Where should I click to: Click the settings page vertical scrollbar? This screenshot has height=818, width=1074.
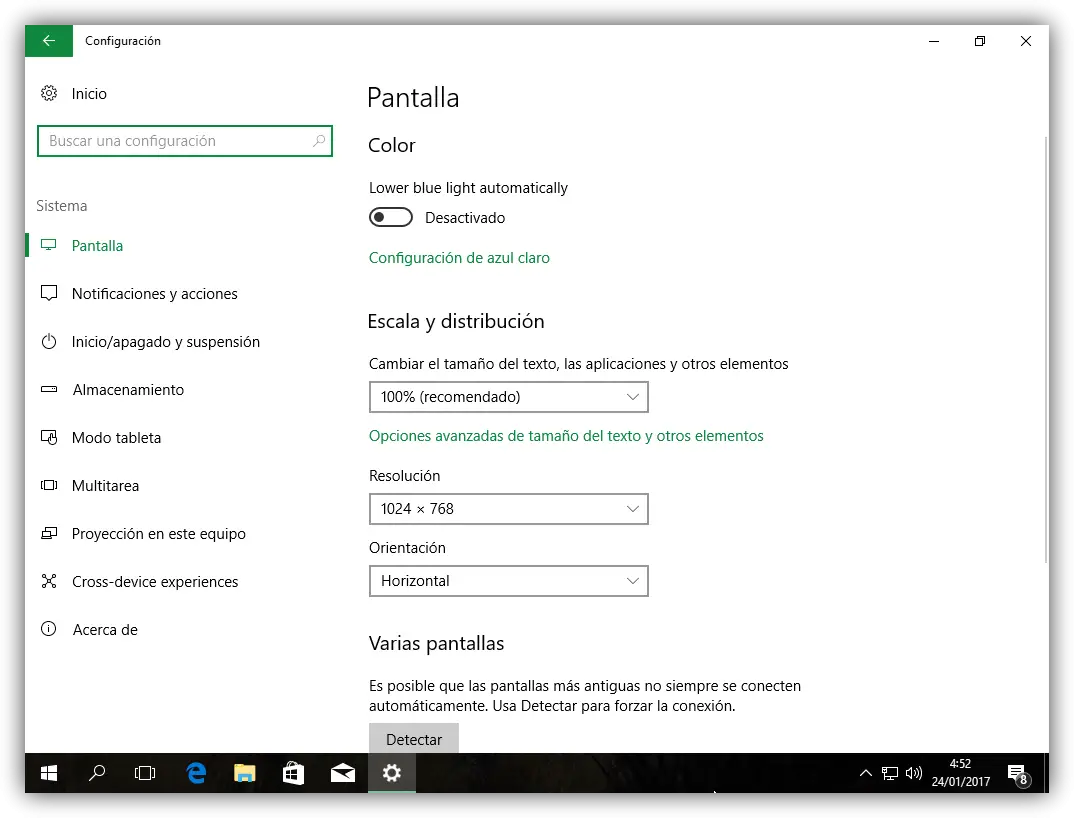(1046, 349)
